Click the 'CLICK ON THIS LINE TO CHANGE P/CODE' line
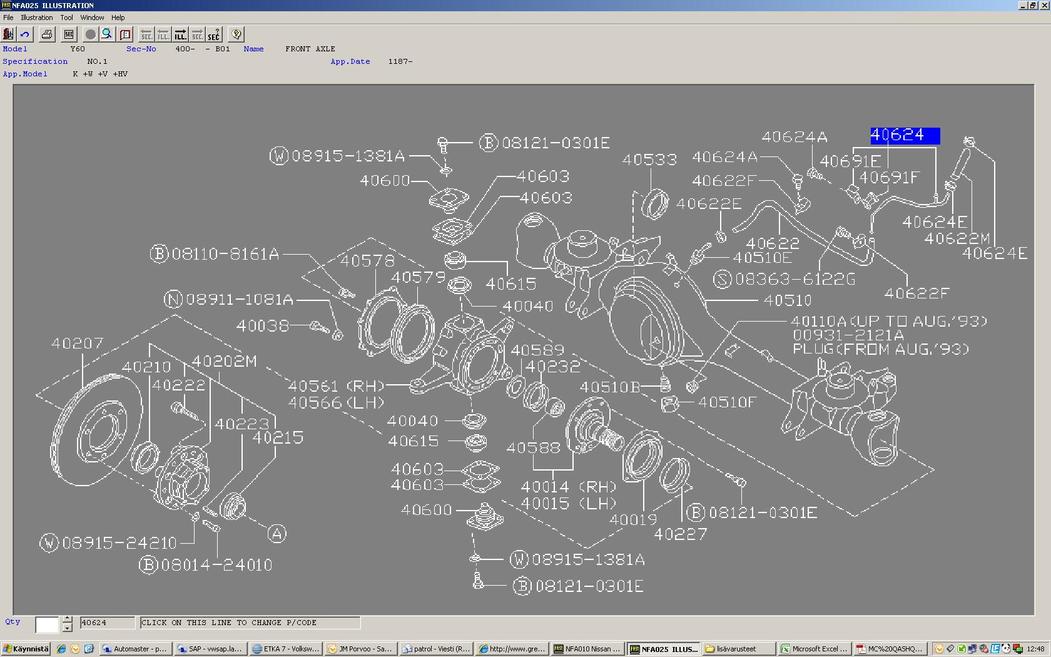1051x657 pixels. 250,623
